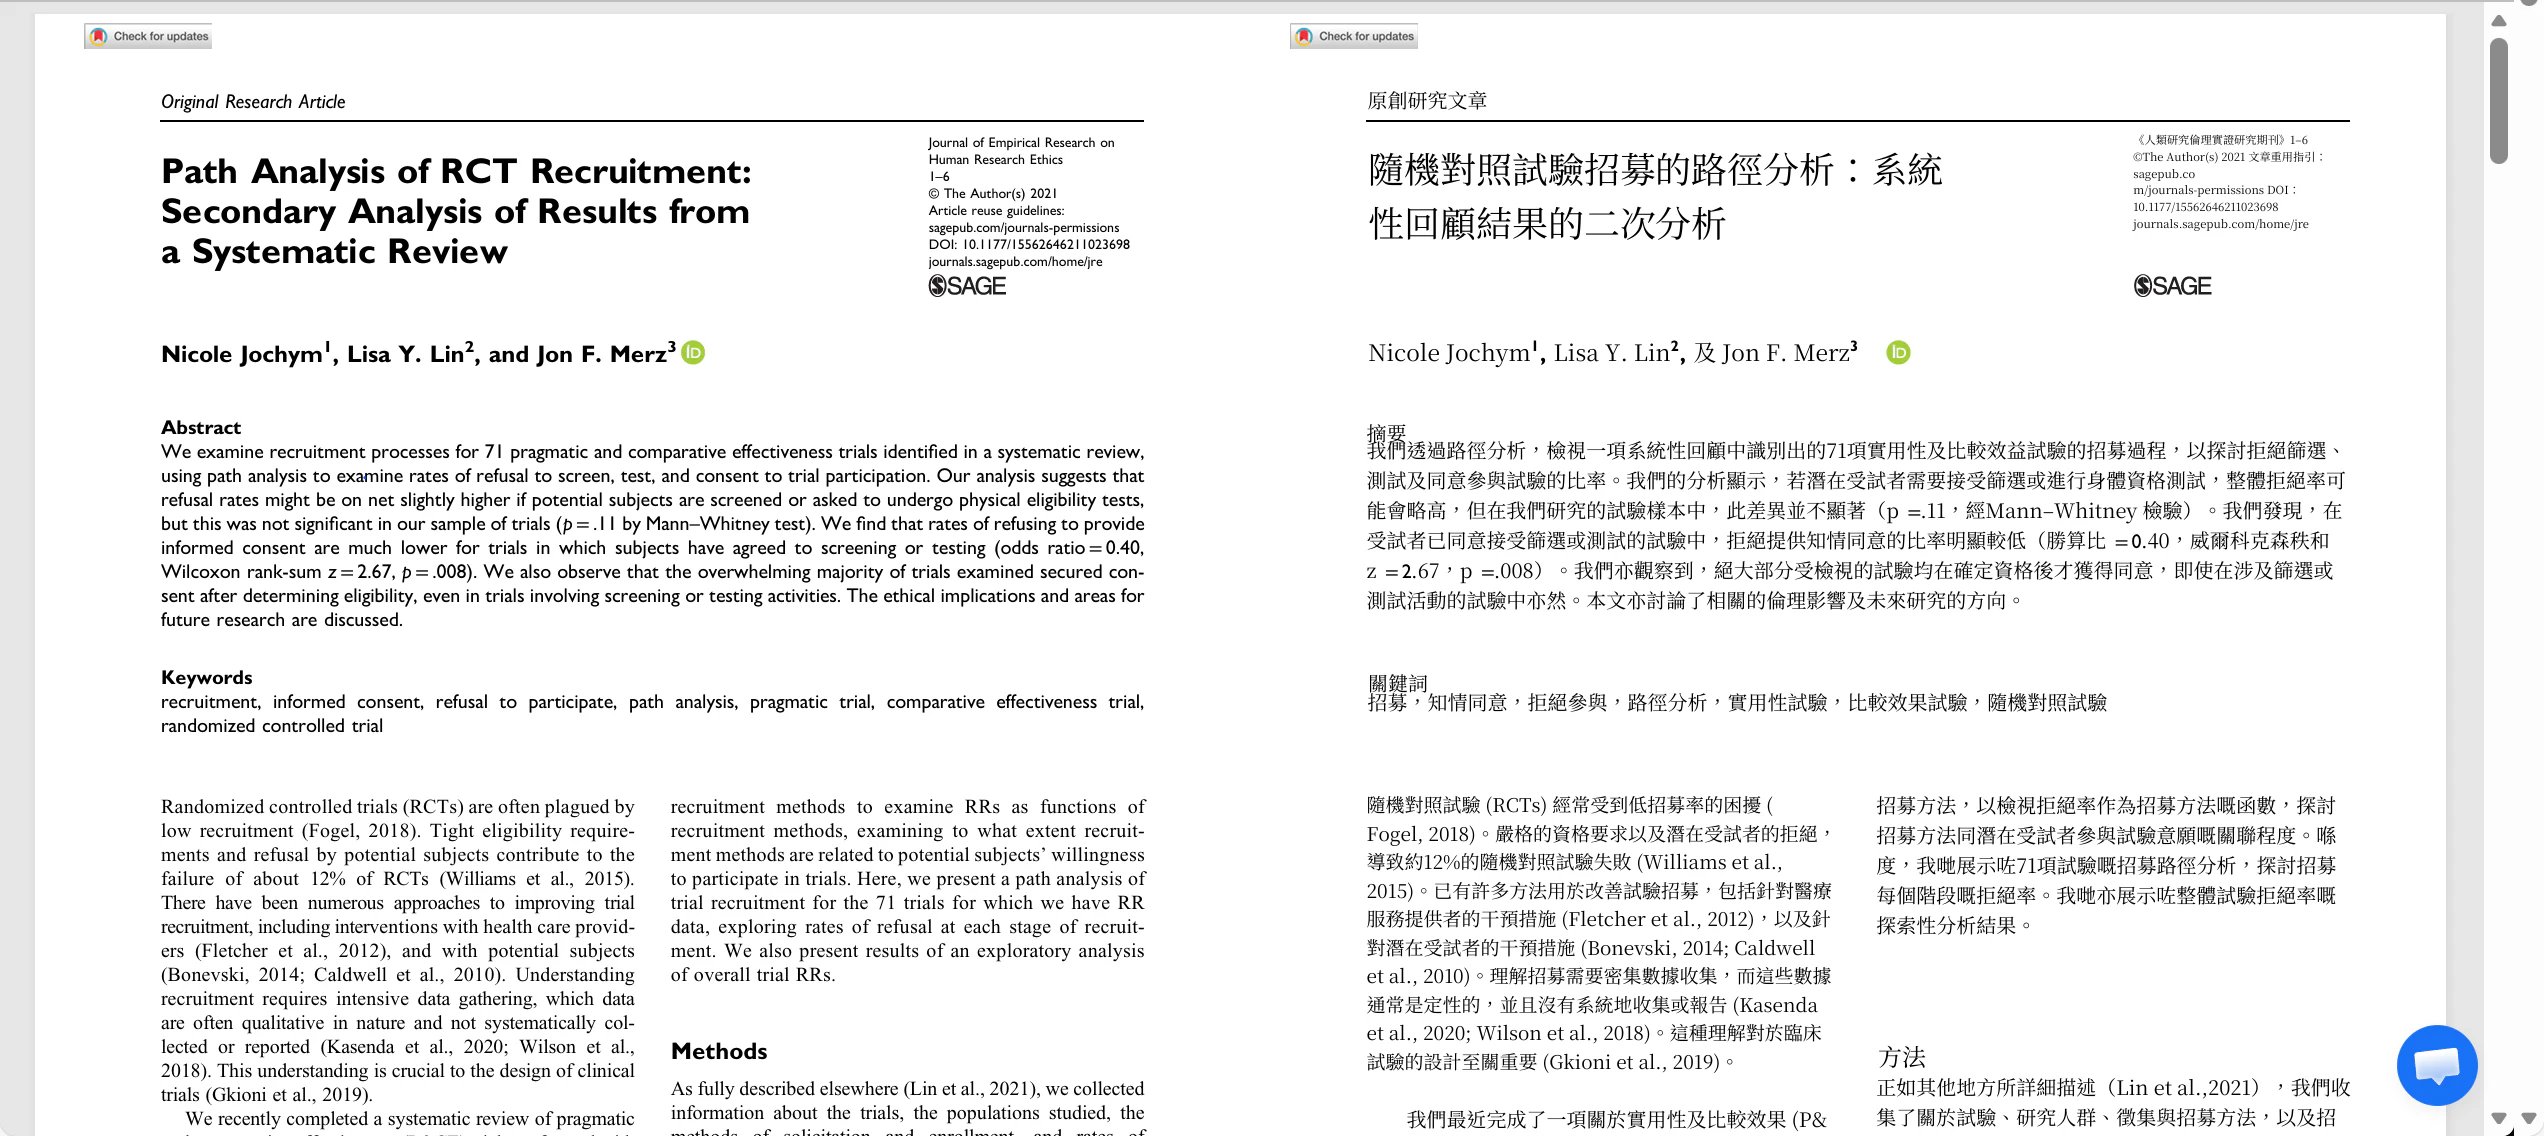Click the SAGE logo on translated page
The image size is (2544, 1136).
2172,287
